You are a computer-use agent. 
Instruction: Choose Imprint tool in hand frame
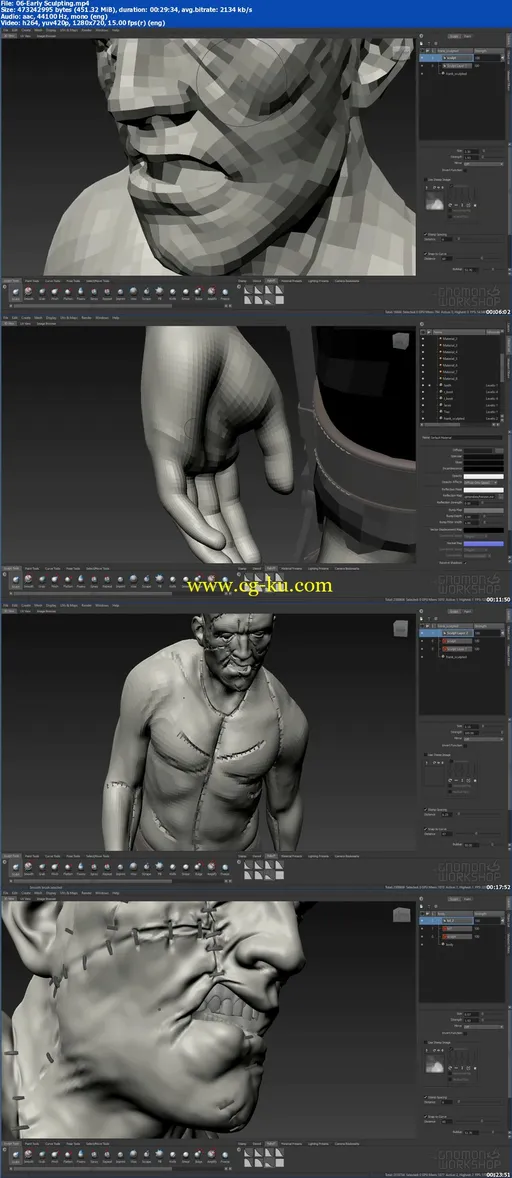click(x=120, y=580)
